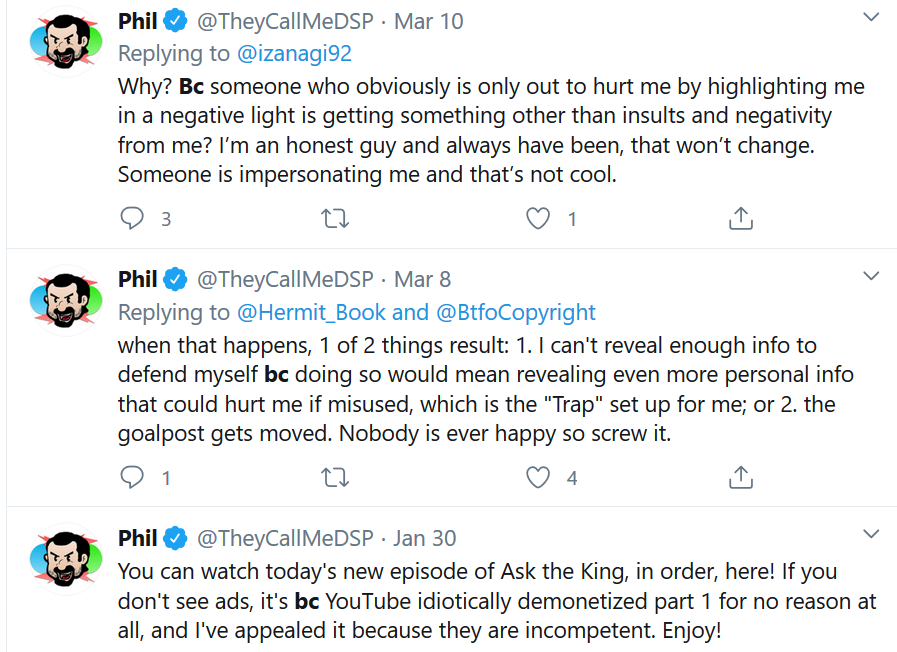Share the Mar 10 tweet
The height and width of the screenshot is (652, 897).
[x=741, y=218]
